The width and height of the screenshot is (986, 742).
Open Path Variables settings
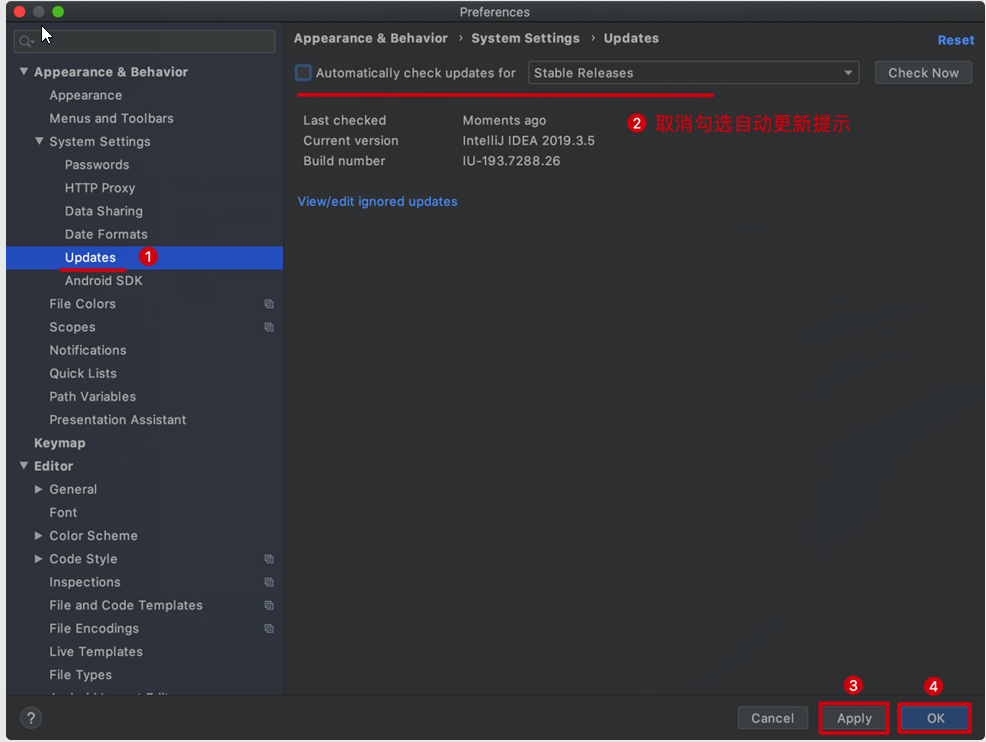pos(92,397)
